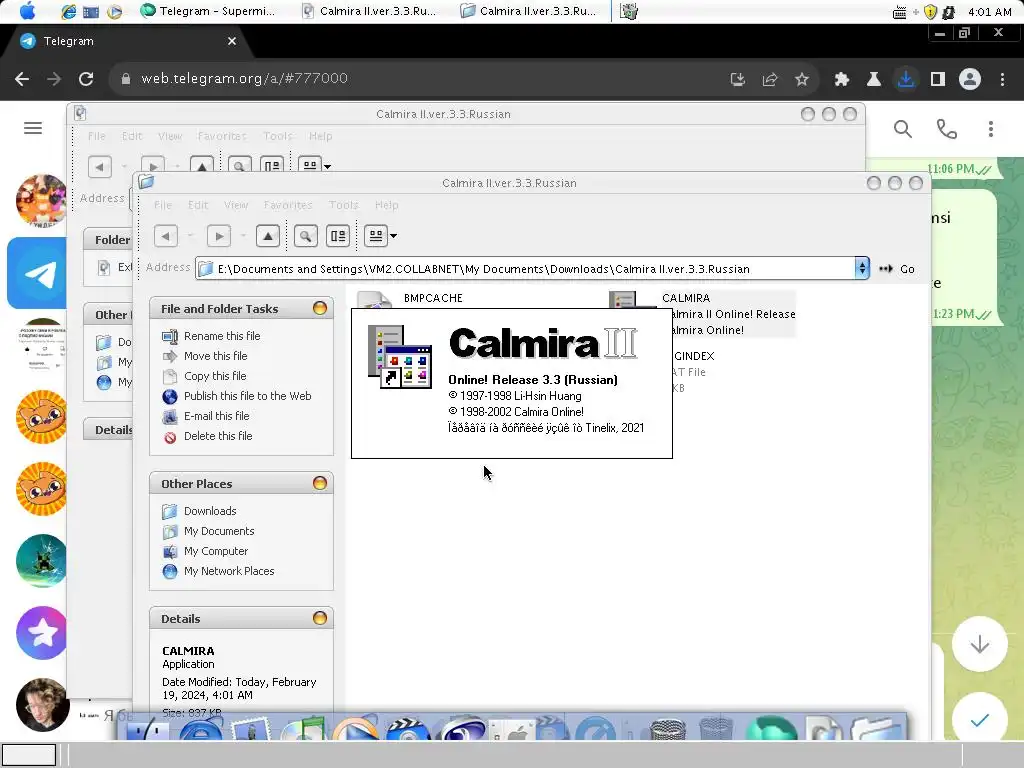Reload the Chrome page
This screenshot has width=1024, height=768.
point(86,78)
